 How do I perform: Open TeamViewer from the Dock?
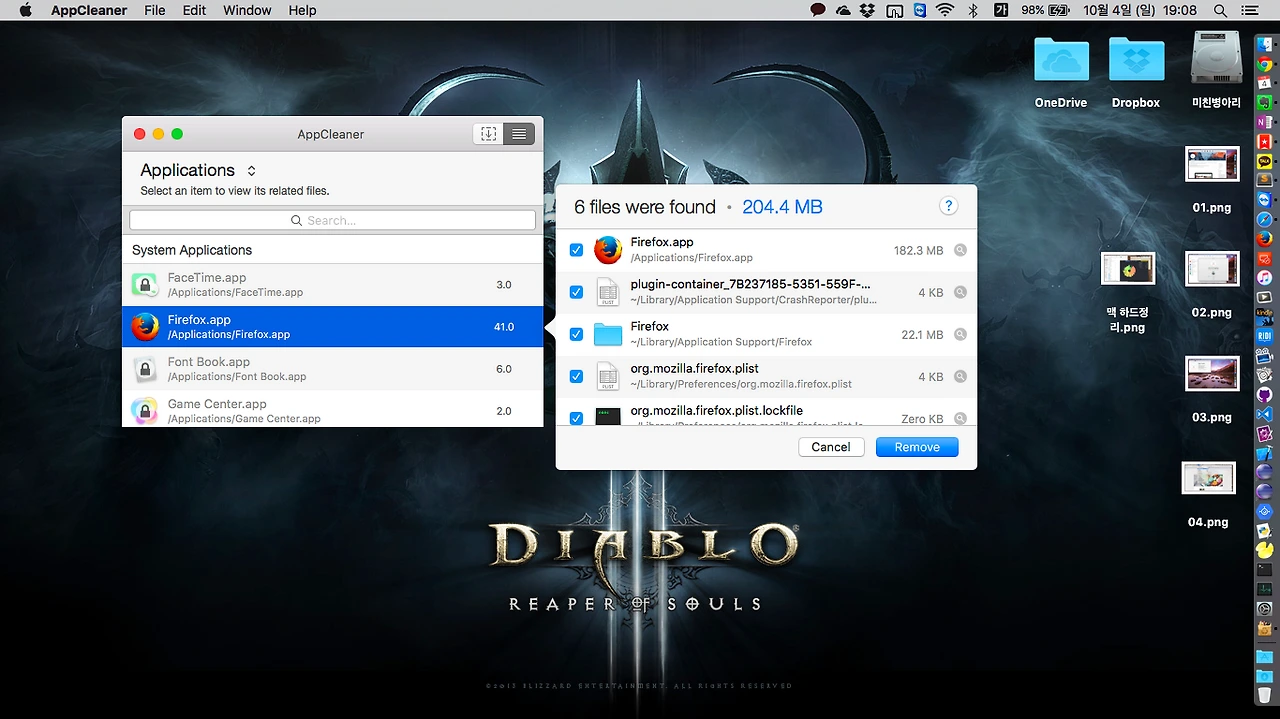[1264, 199]
